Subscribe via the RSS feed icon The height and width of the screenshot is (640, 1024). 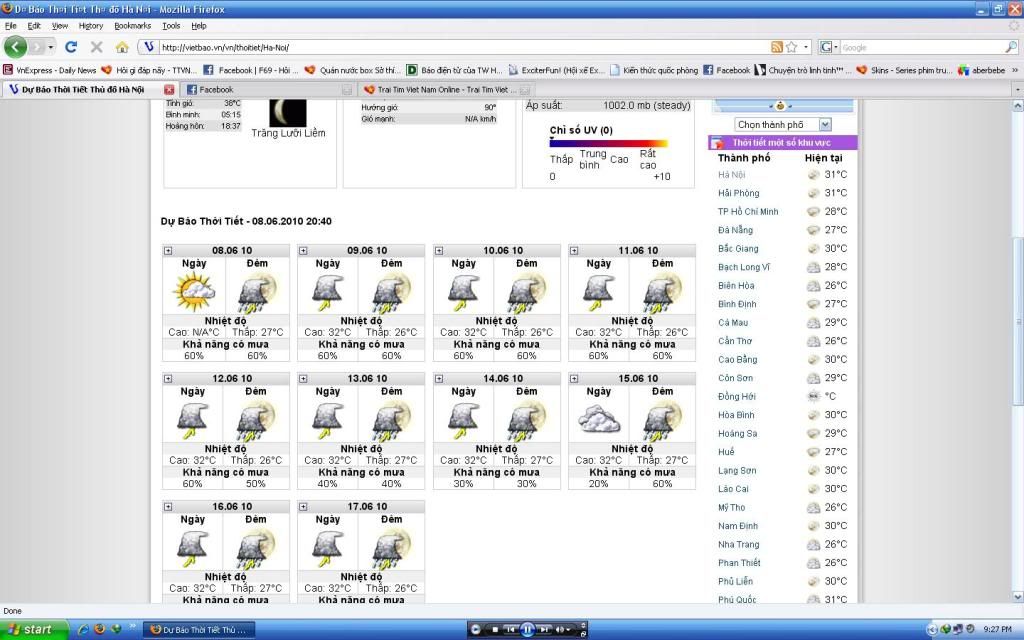click(776, 47)
